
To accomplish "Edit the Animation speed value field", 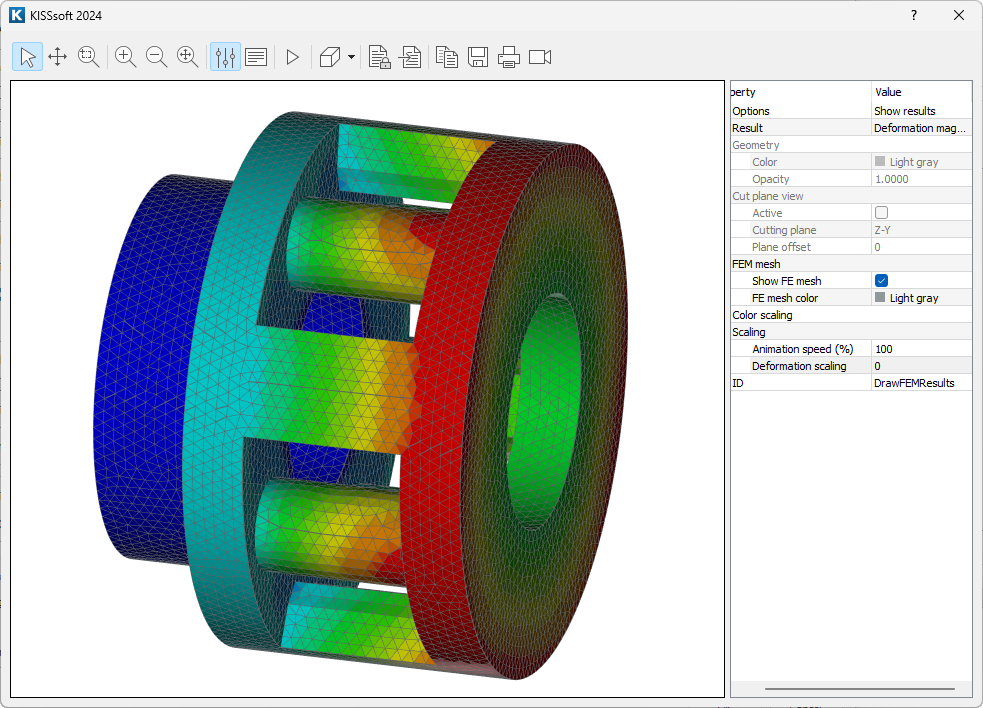I will click(x=920, y=349).
